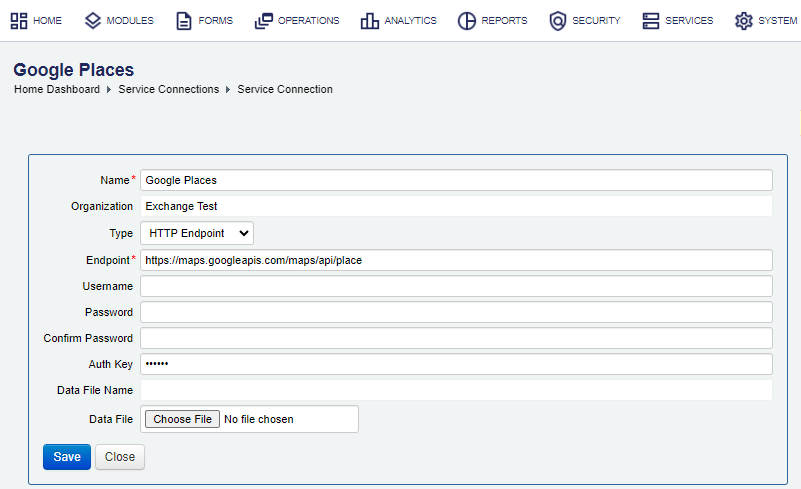
Task: Go to Service Connections breadcrumb
Action: click(169, 89)
